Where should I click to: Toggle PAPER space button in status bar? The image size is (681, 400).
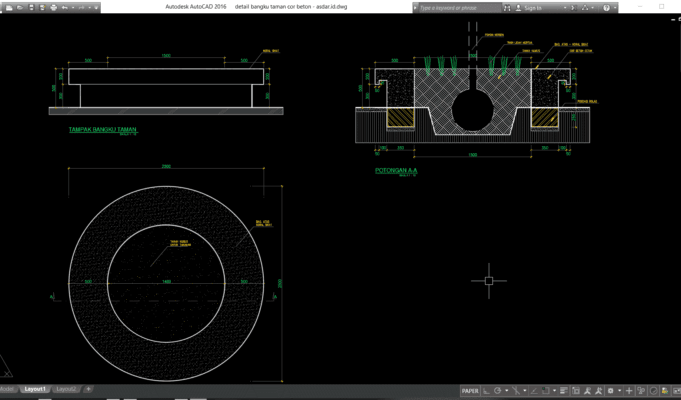point(470,391)
